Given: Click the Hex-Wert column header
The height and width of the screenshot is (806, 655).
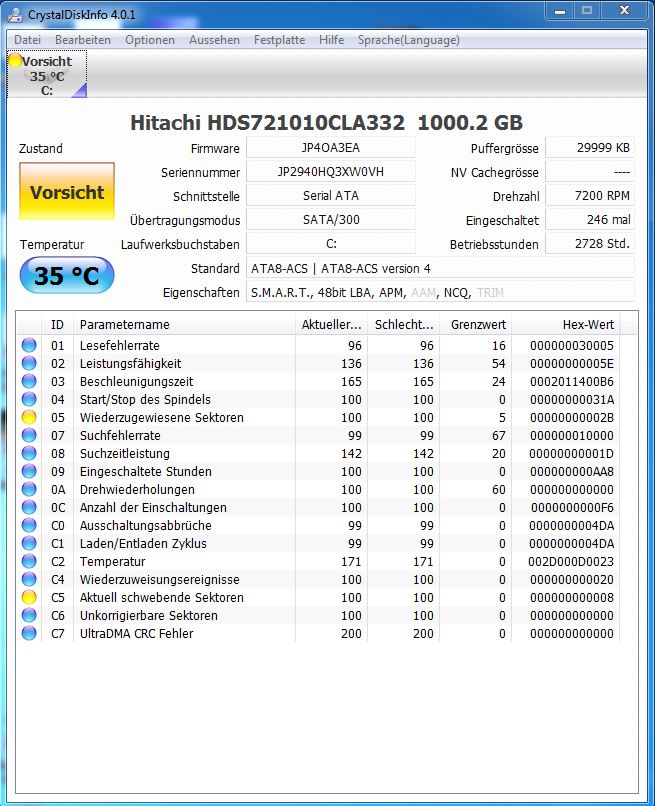Looking at the screenshot, I should (x=566, y=324).
